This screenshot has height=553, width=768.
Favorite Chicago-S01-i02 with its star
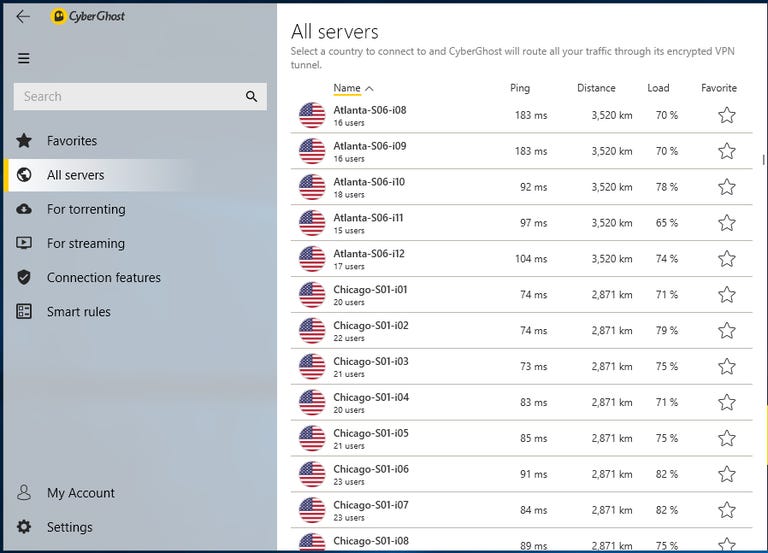click(x=727, y=331)
